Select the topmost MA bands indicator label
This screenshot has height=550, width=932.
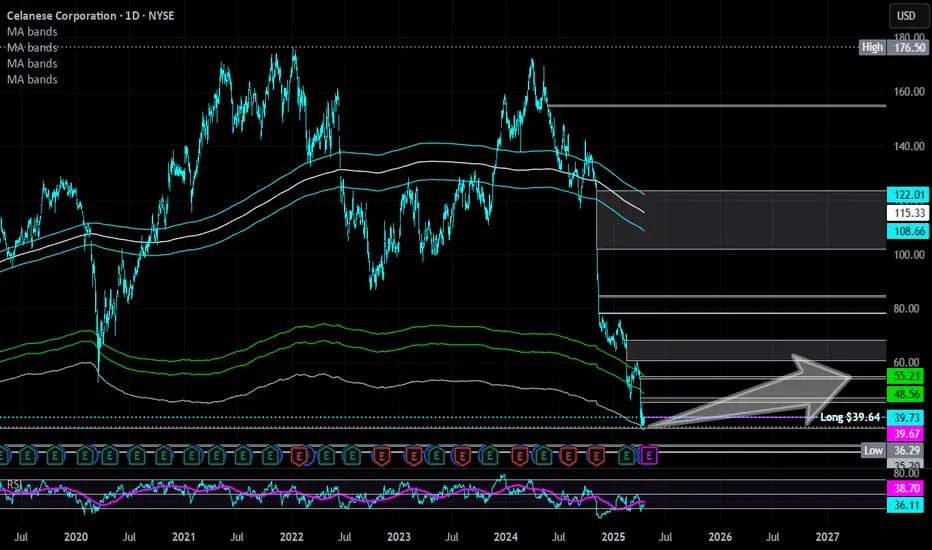click(x=32, y=32)
